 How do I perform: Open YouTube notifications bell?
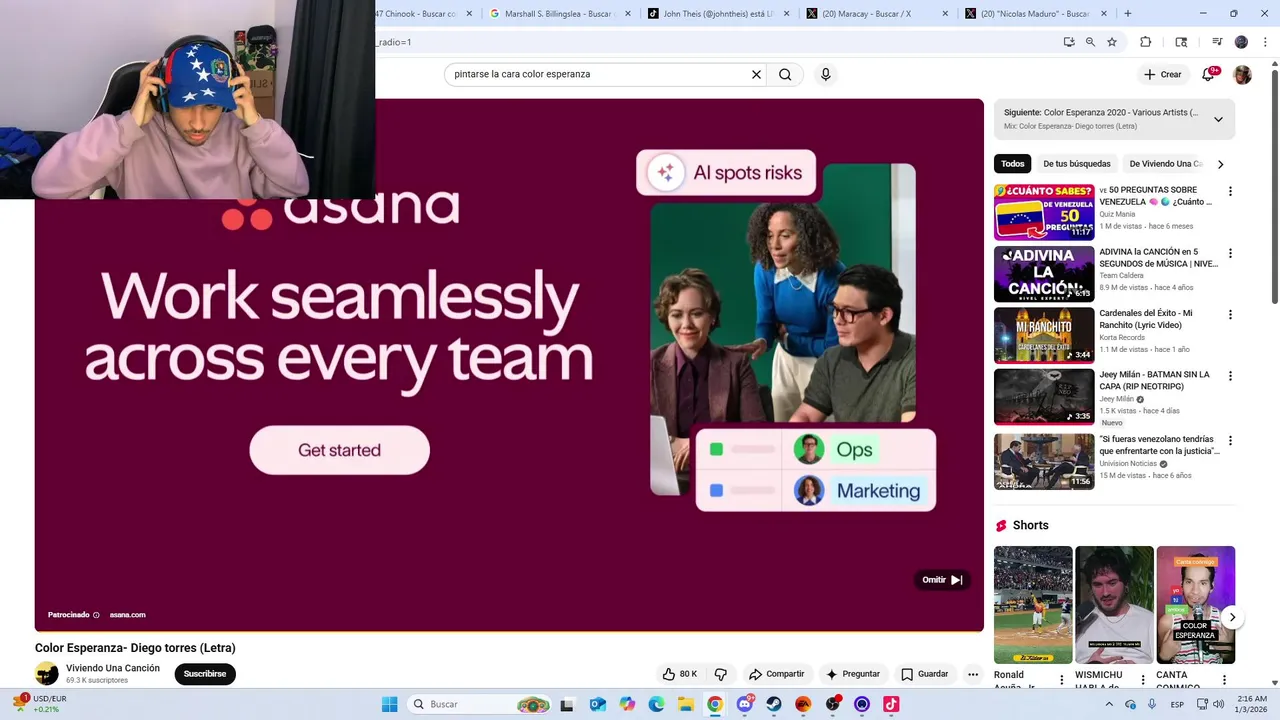(x=1207, y=75)
